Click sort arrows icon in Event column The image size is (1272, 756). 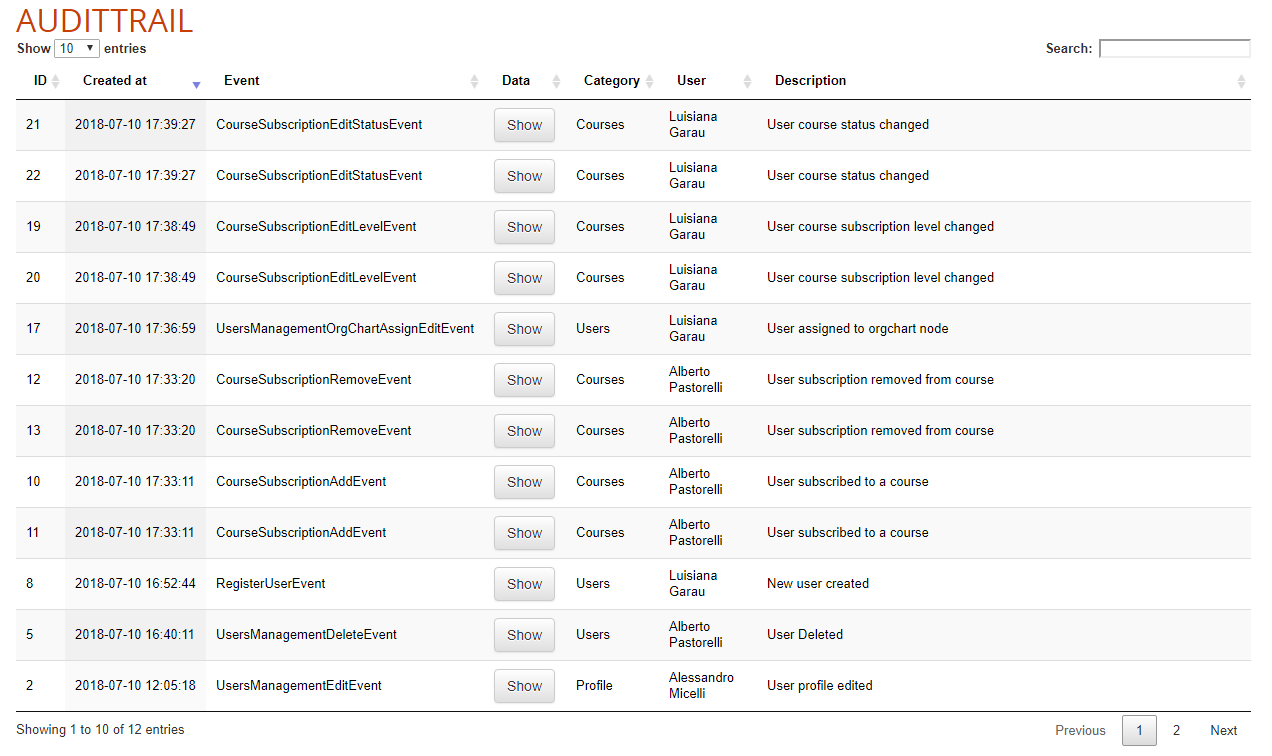click(475, 81)
